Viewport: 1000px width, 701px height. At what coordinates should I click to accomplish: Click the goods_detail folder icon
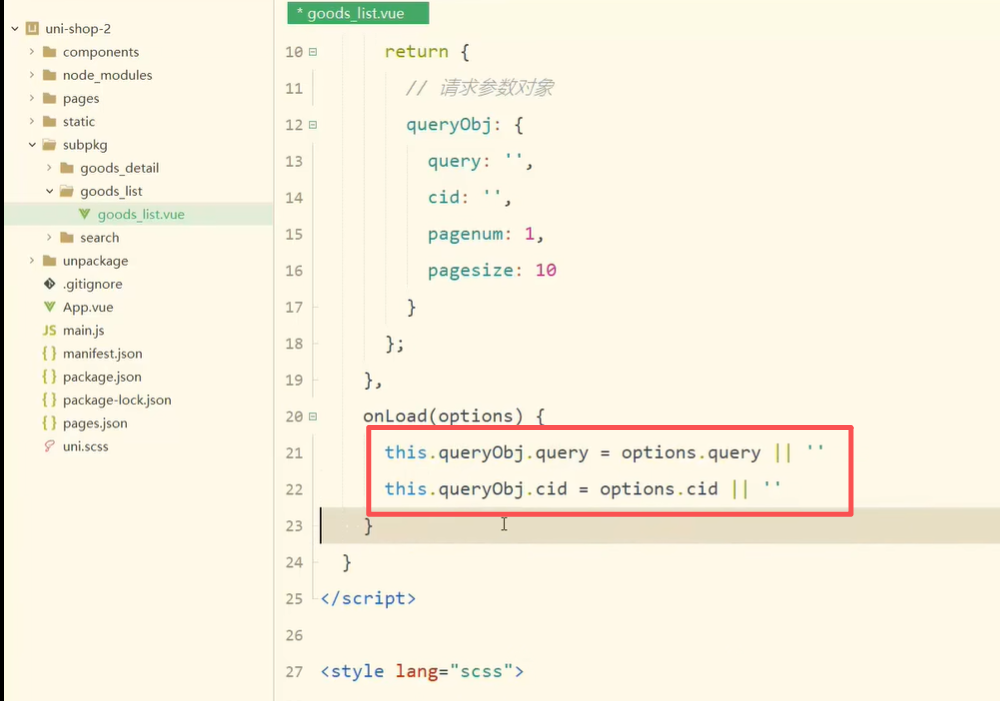(x=66, y=168)
